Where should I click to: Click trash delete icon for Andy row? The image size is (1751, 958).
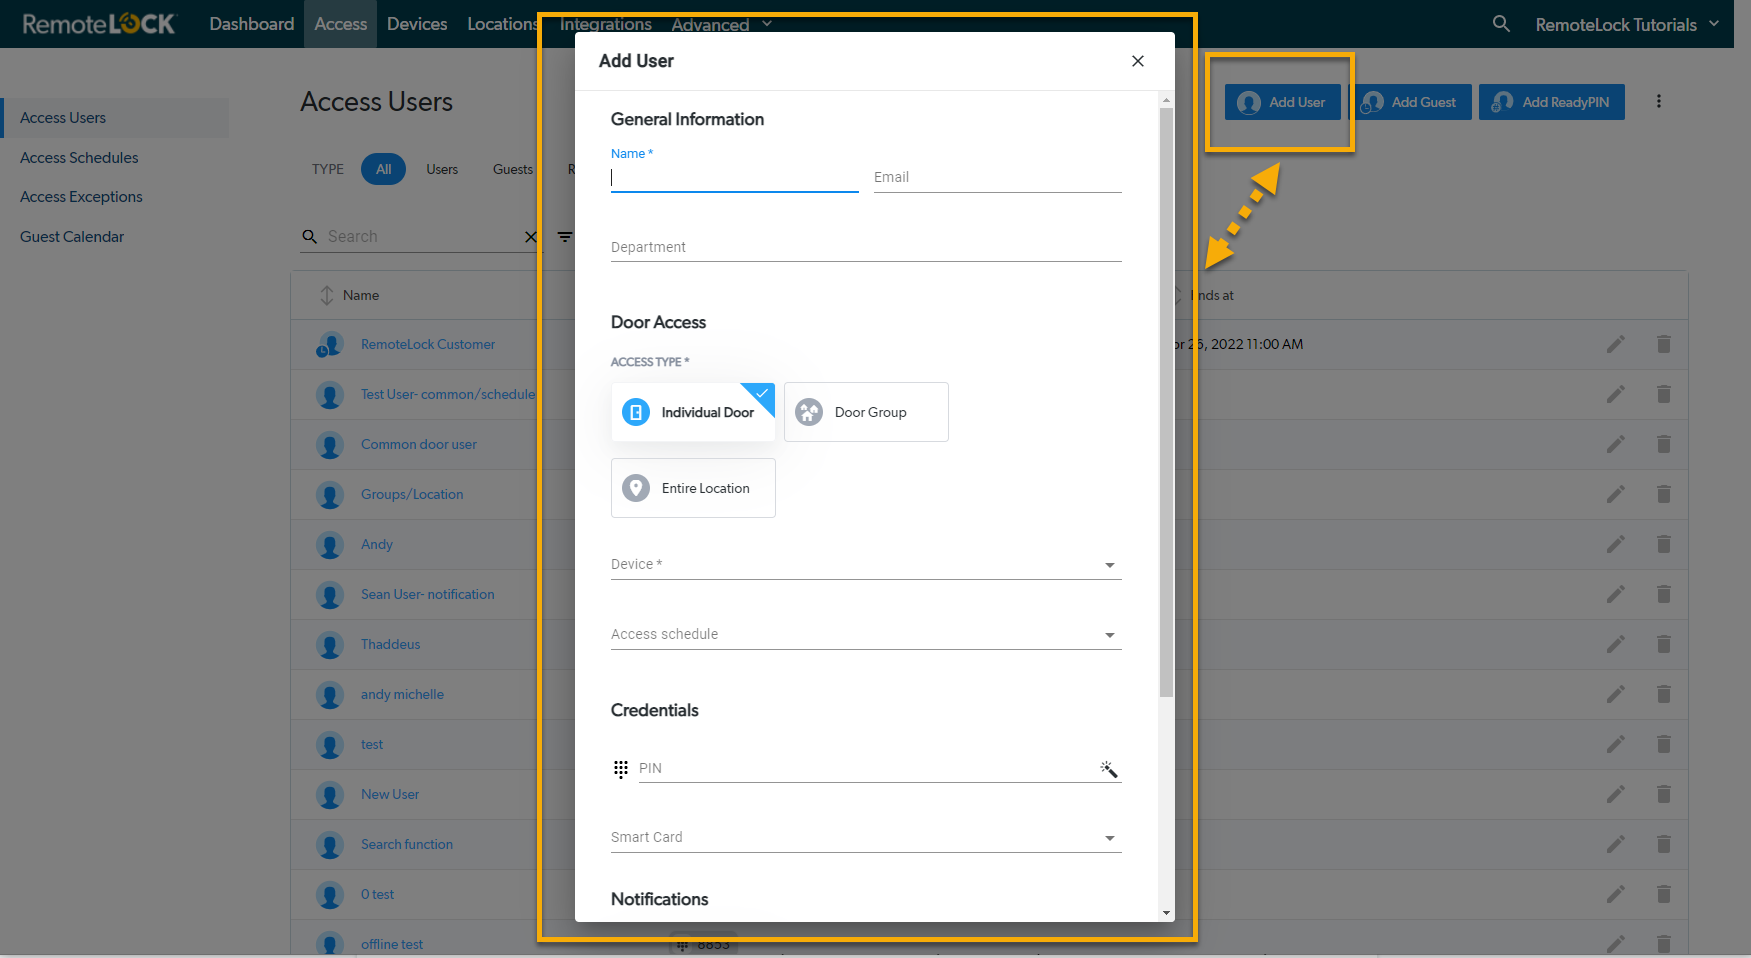pyautogui.click(x=1663, y=544)
